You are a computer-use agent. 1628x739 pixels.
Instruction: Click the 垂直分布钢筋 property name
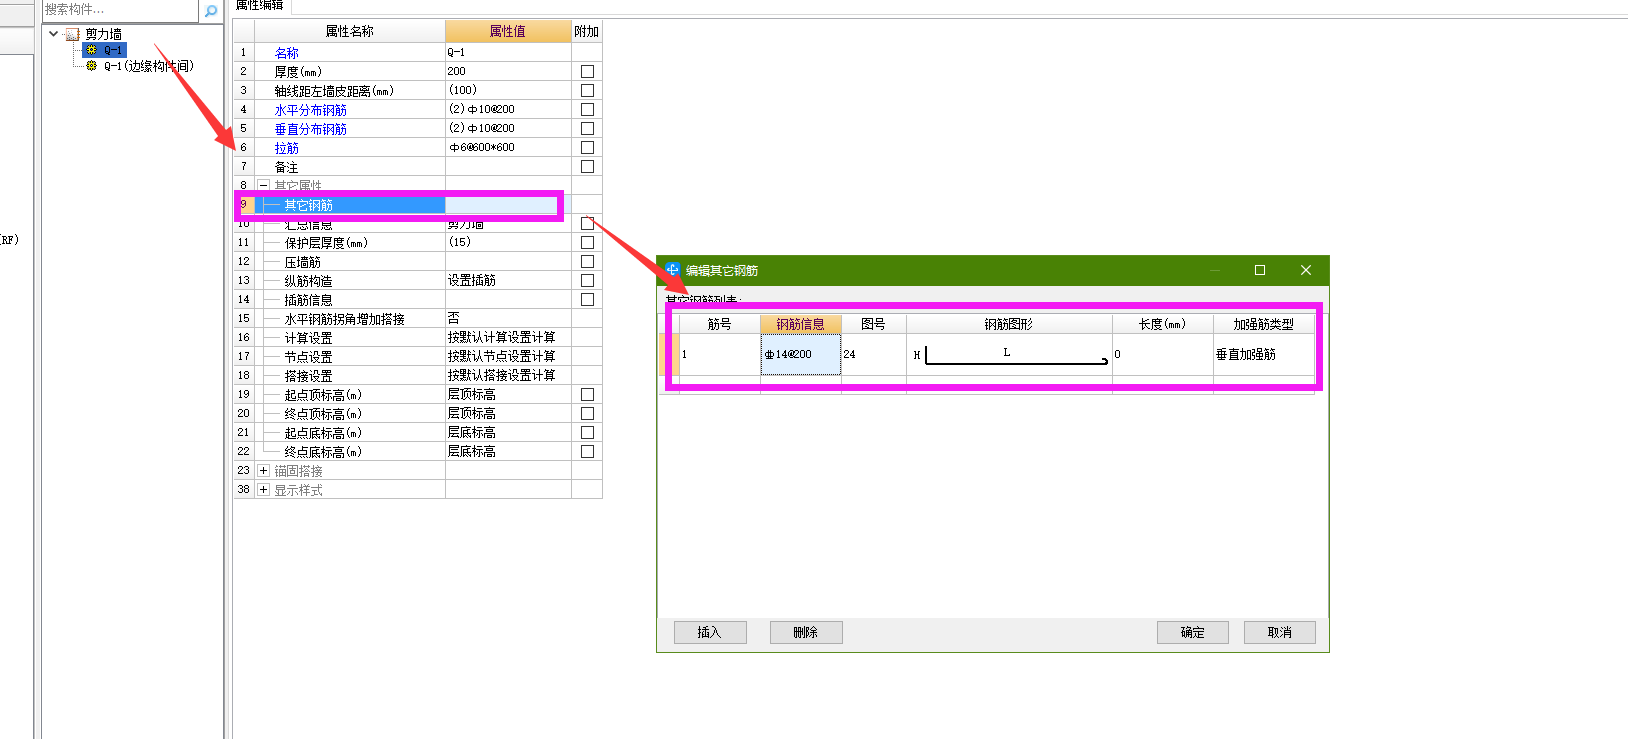click(x=311, y=129)
